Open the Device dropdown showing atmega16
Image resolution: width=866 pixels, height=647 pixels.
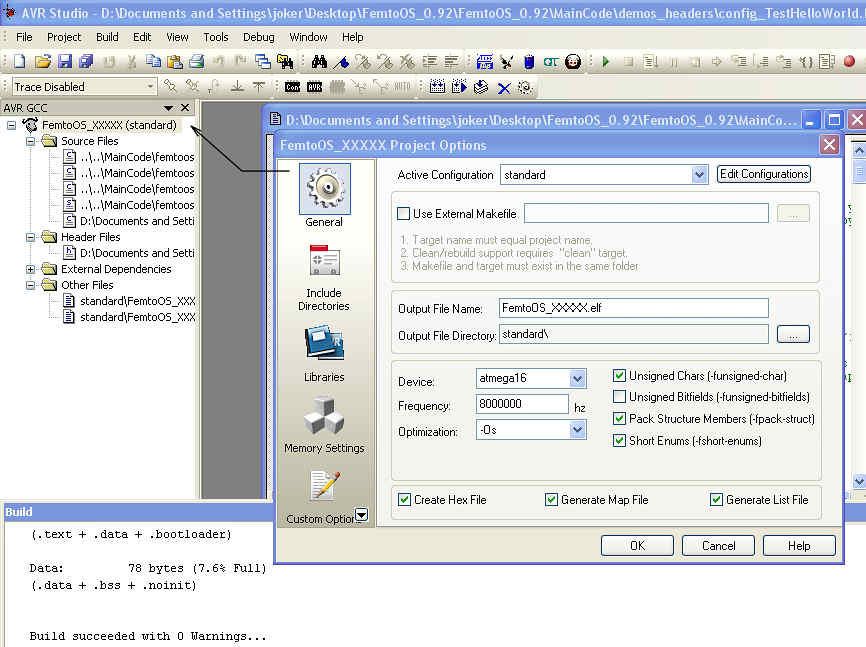coord(577,378)
